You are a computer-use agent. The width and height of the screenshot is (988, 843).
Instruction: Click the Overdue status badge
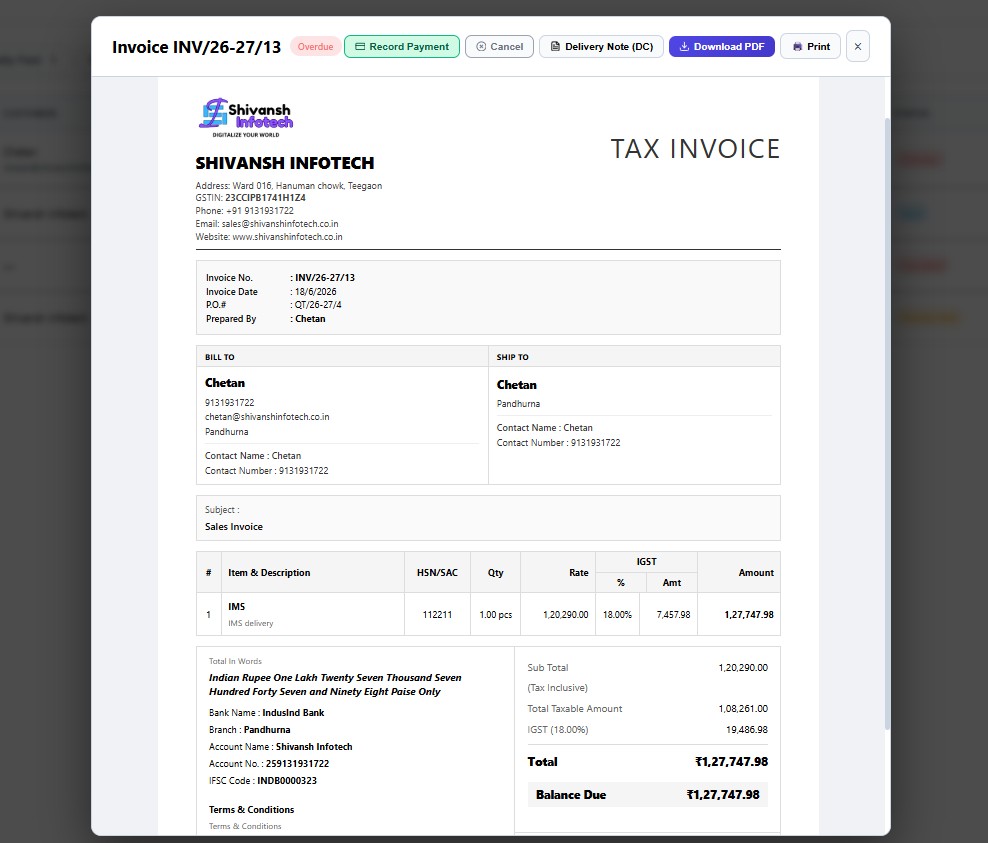point(315,47)
